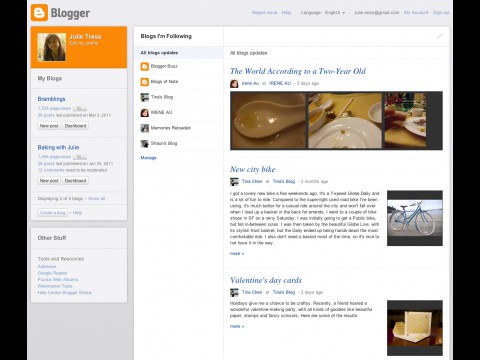
Task: Click Tina Chen avatar under Valentine's day cards
Action: 234,292
